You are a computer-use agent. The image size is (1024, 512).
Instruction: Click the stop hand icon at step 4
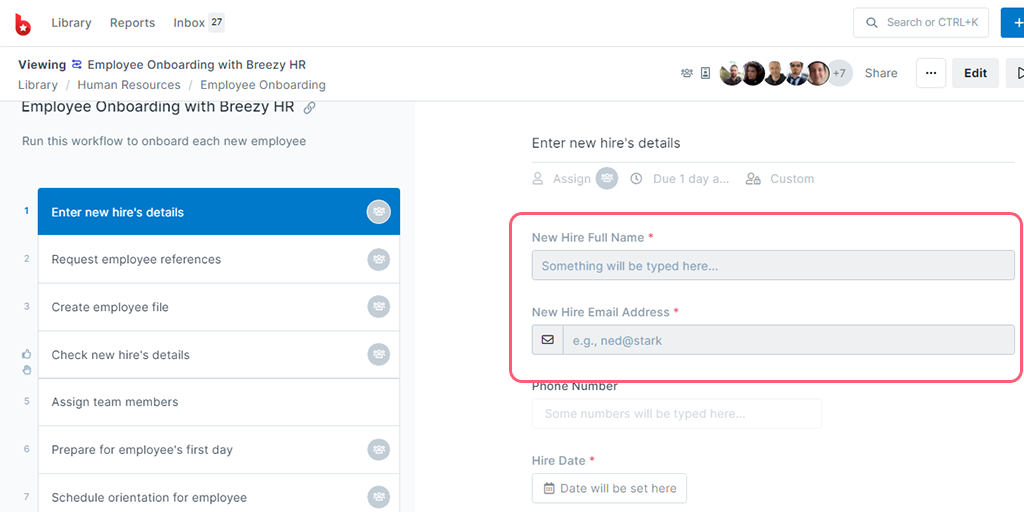[x=27, y=370]
